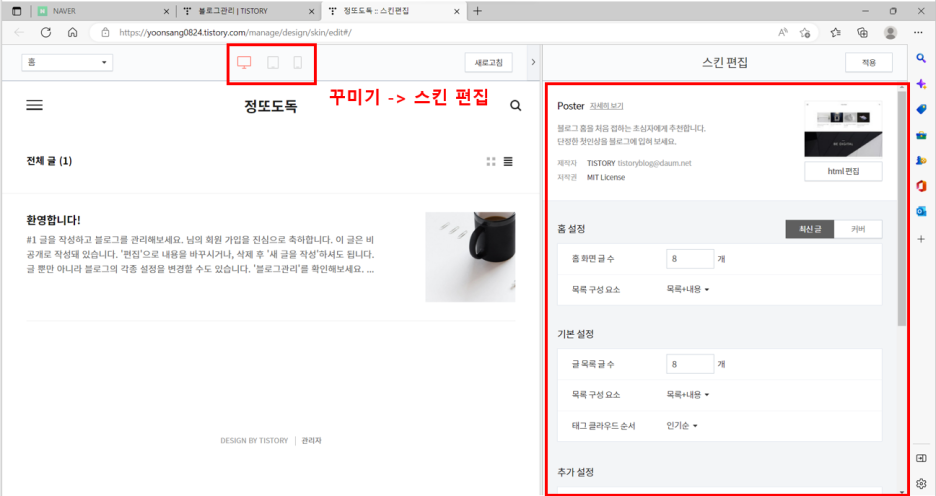Open Edge sidebar search icon
The image size is (936, 496).
[921, 58]
